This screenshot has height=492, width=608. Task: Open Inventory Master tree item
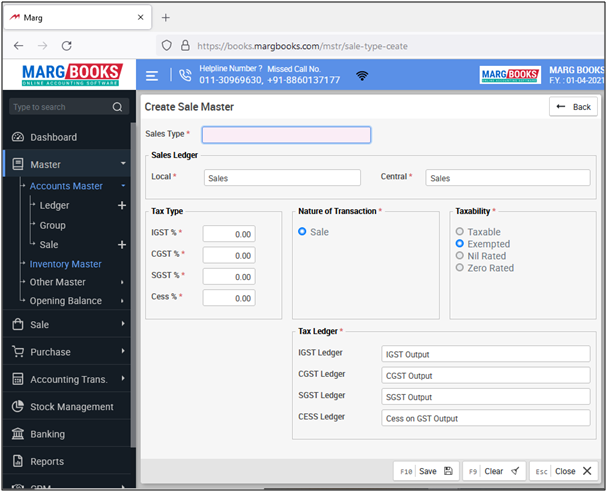pyautogui.click(x=66, y=264)
